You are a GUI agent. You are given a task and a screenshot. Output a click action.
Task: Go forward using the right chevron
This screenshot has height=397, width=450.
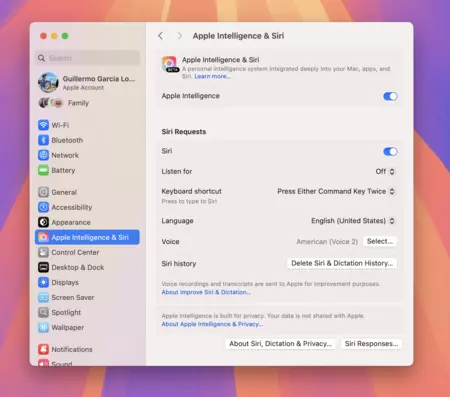[179, 36]
